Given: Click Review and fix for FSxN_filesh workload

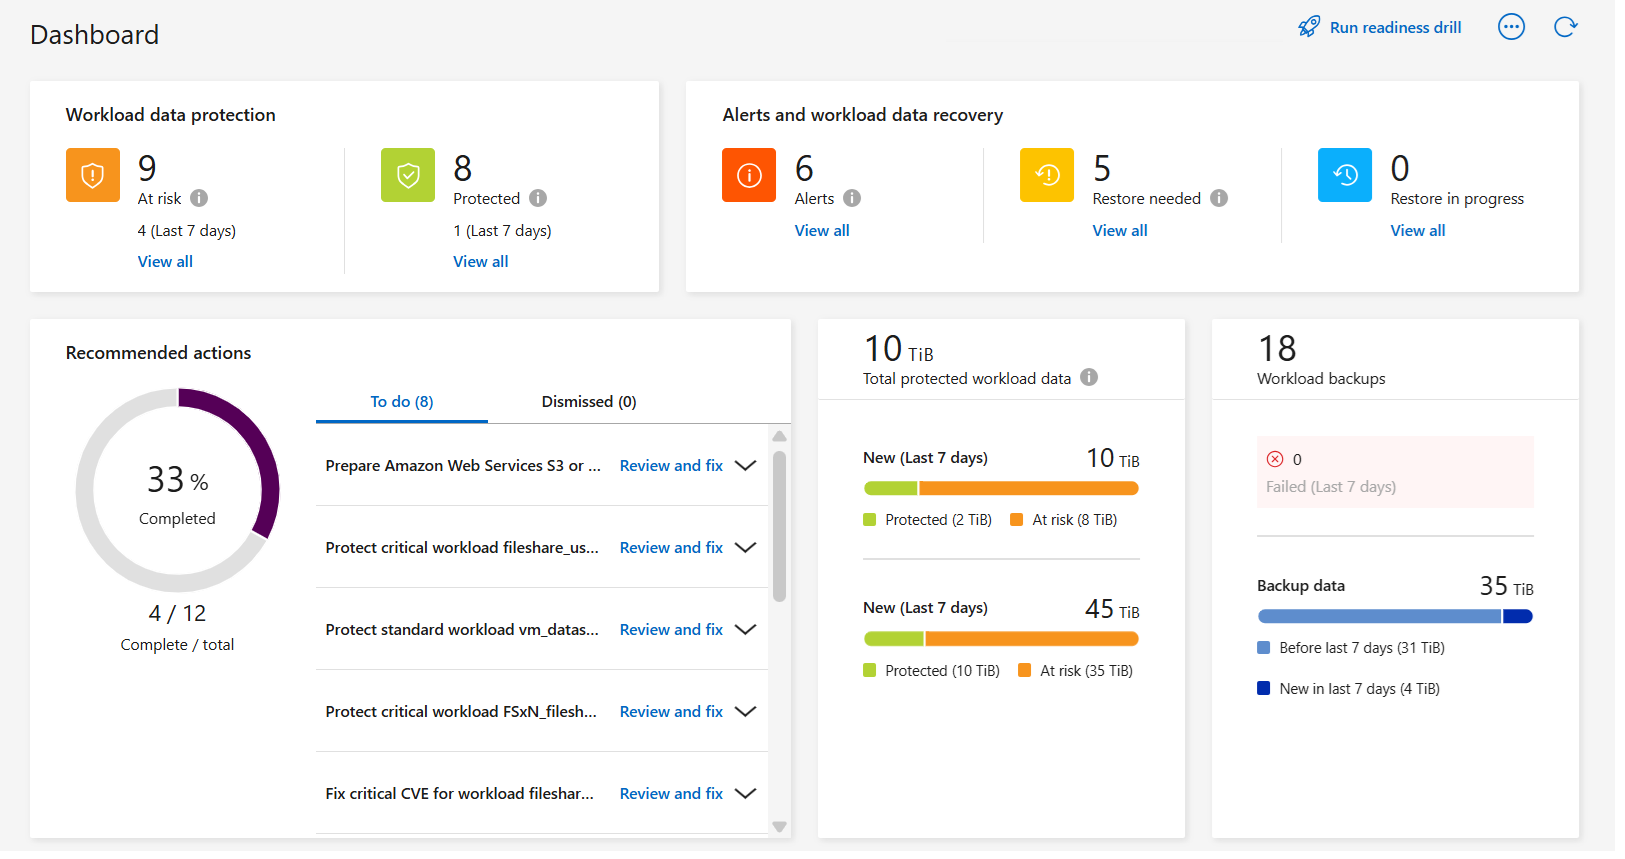Looking at the screenshot, I should pos(671,712).
